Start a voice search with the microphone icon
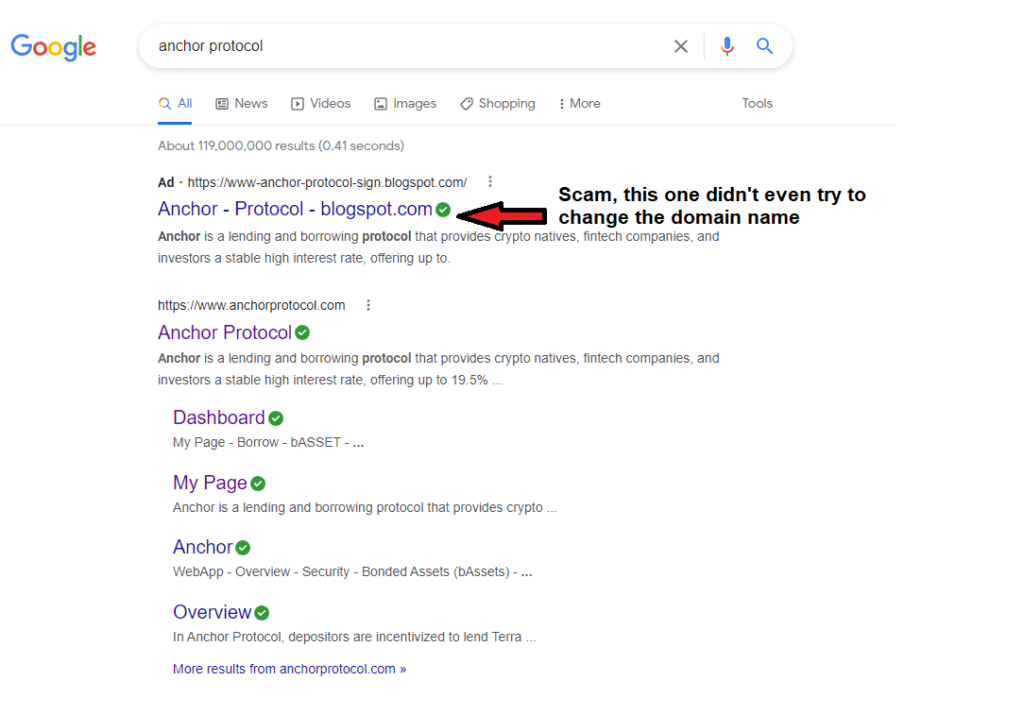 [726, 46]
